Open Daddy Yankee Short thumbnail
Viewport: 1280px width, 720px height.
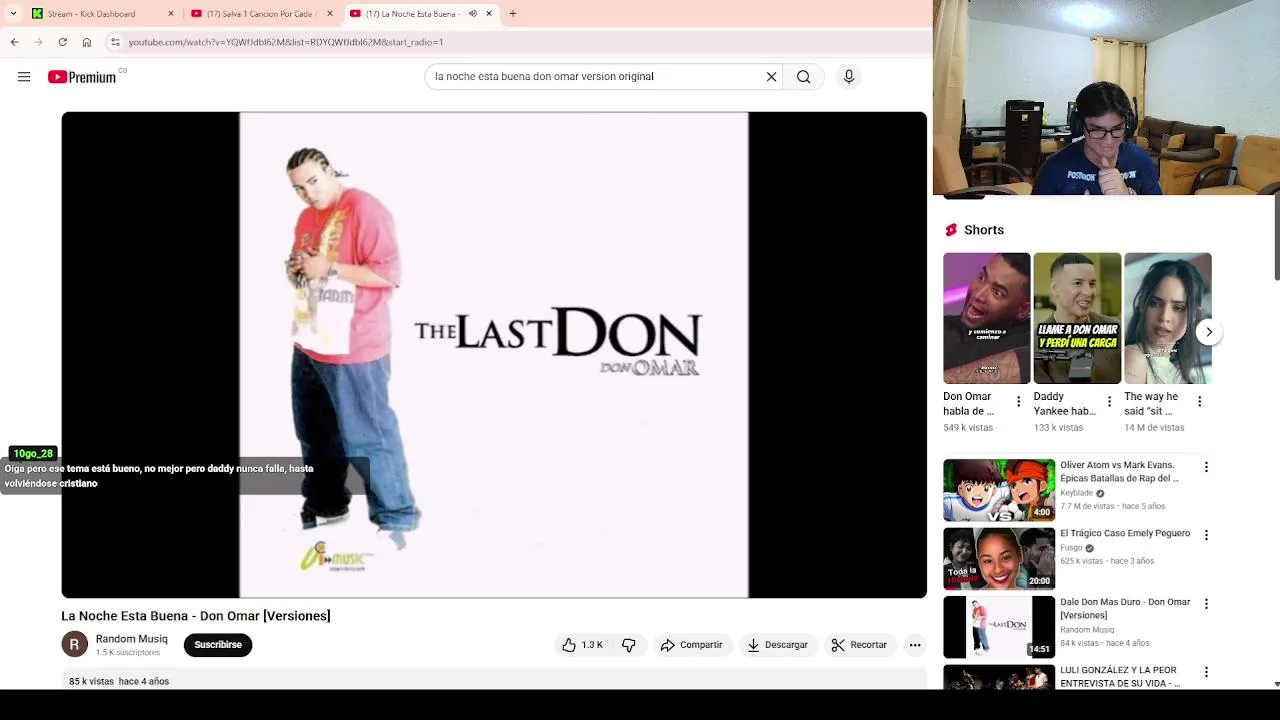tap(1077, 318)
